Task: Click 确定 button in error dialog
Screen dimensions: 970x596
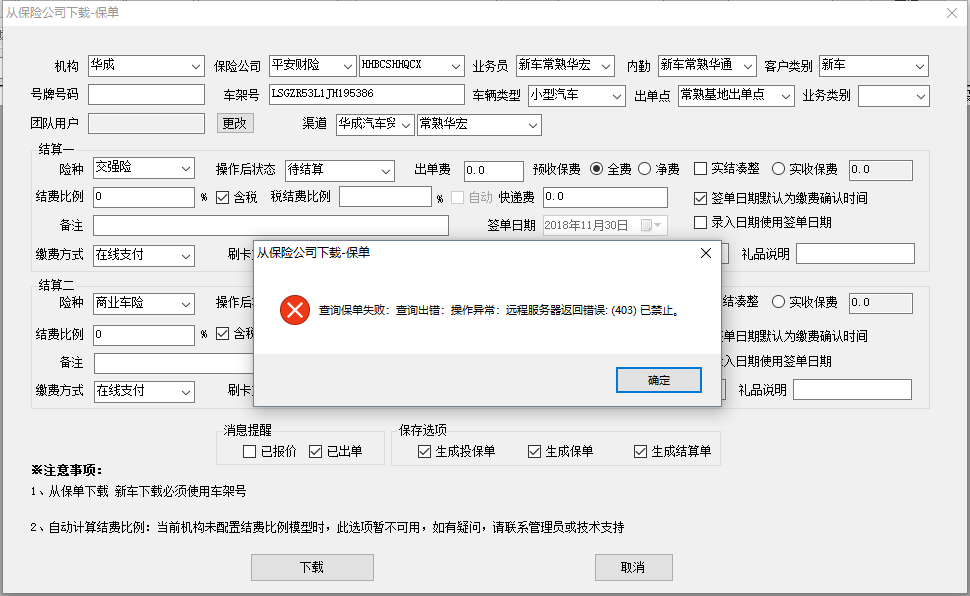Action: 659,380
